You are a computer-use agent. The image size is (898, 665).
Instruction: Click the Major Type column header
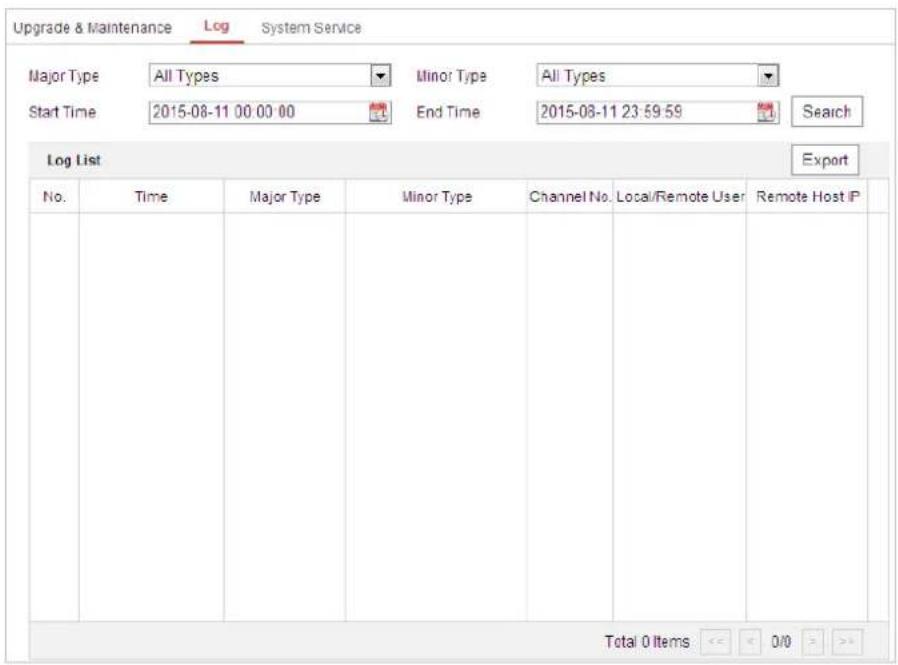pos(285,196)
